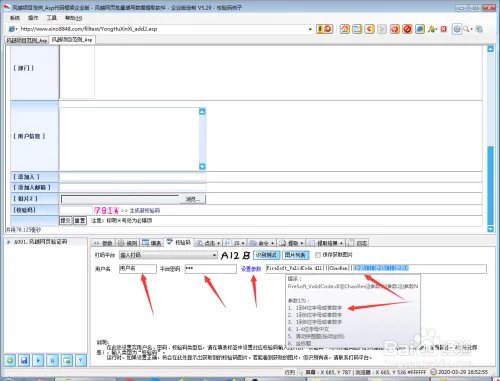Open the 命令 tab dropdown arrow
Screen dimensions: 500x381
(x=272, y=243)
